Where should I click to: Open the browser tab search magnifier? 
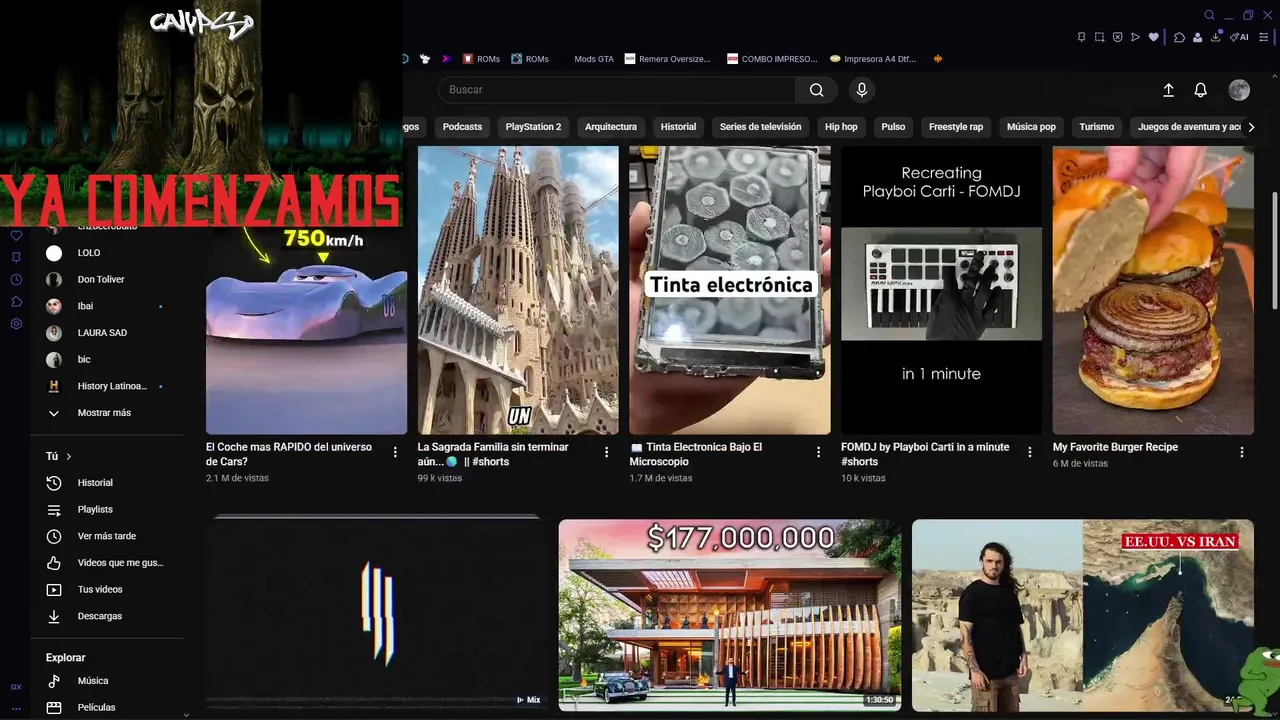click(x=1210, y=15)
